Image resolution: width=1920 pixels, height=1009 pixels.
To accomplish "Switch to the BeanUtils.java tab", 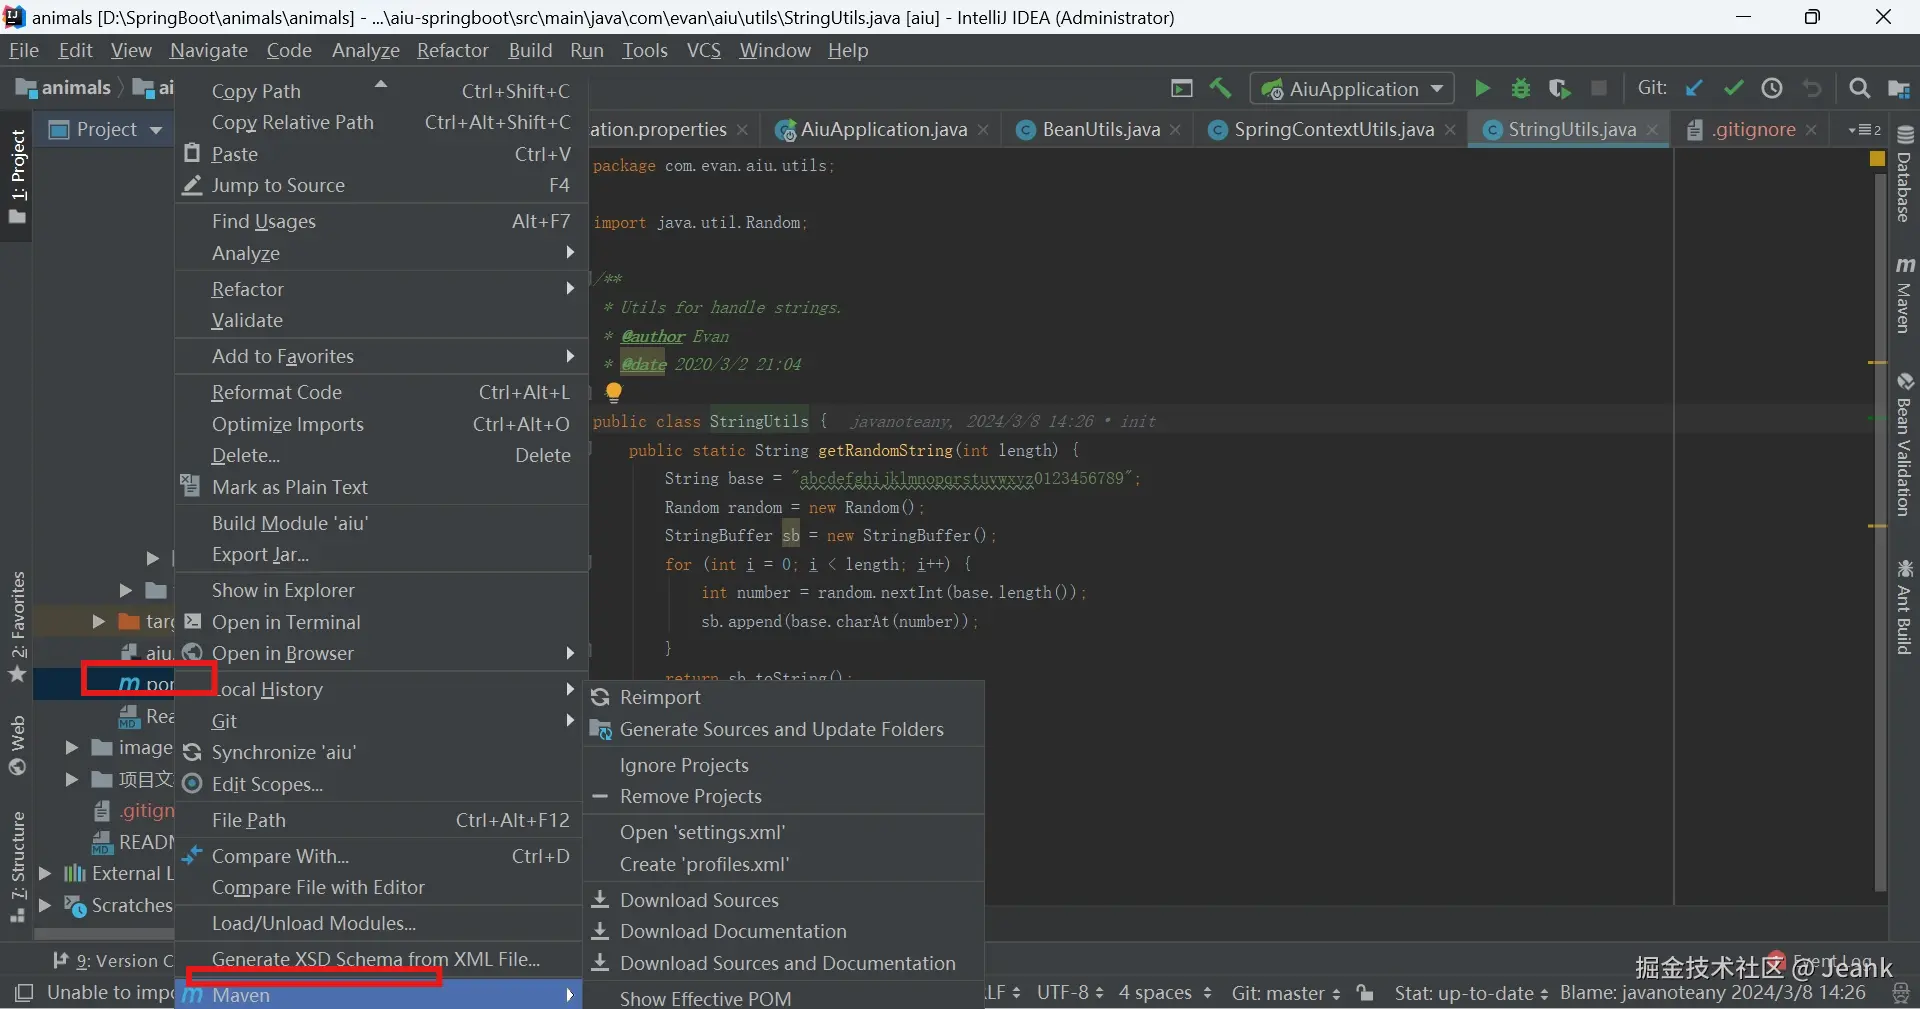I will [1100, 130].
